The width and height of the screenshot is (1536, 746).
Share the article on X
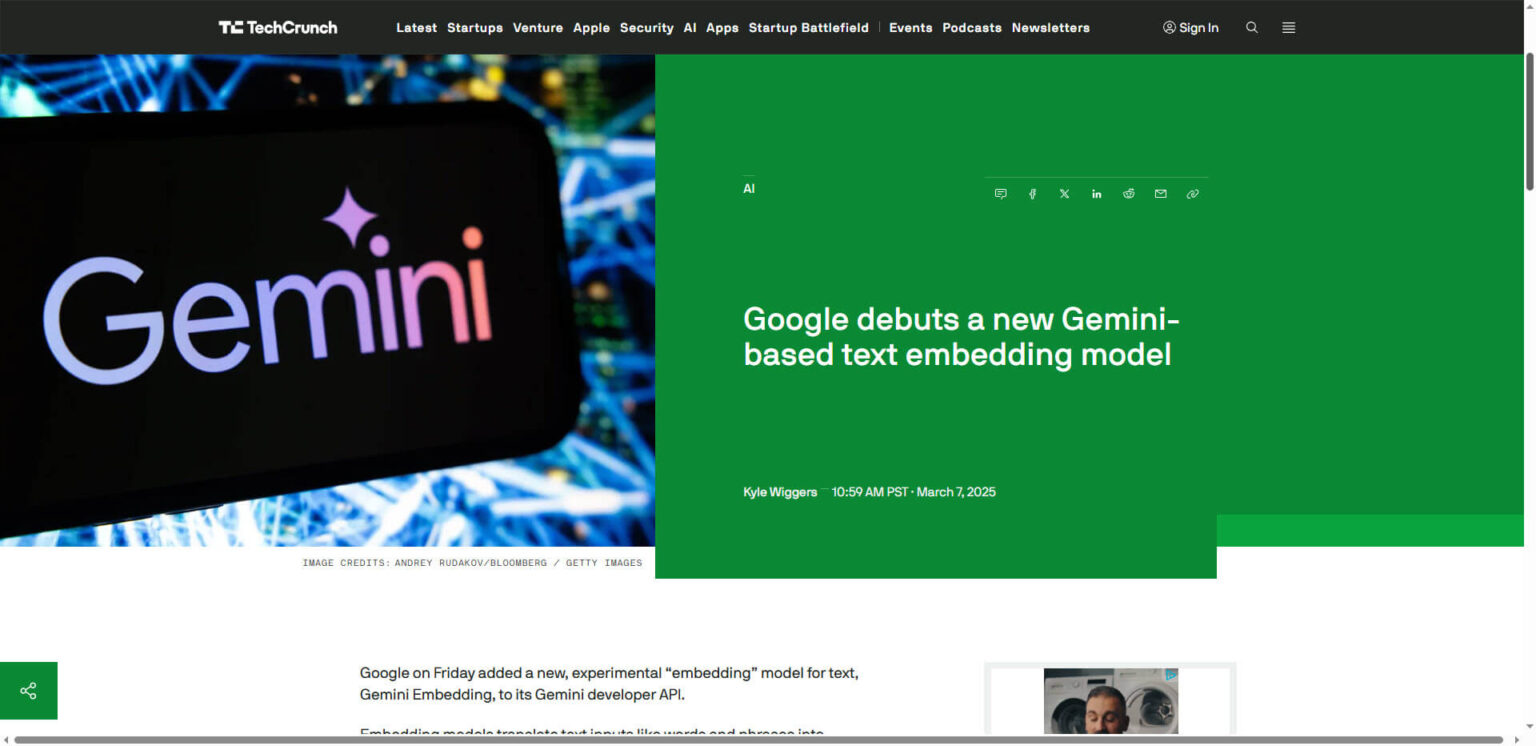pos(1064,193)
